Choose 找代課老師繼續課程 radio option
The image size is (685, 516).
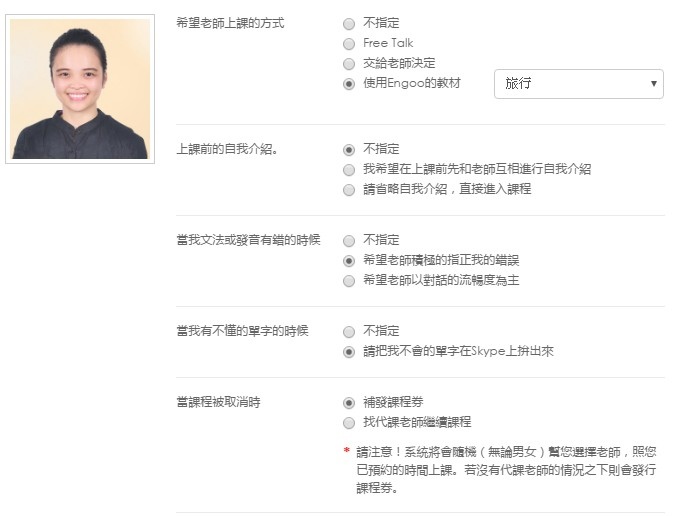point(349,423)
